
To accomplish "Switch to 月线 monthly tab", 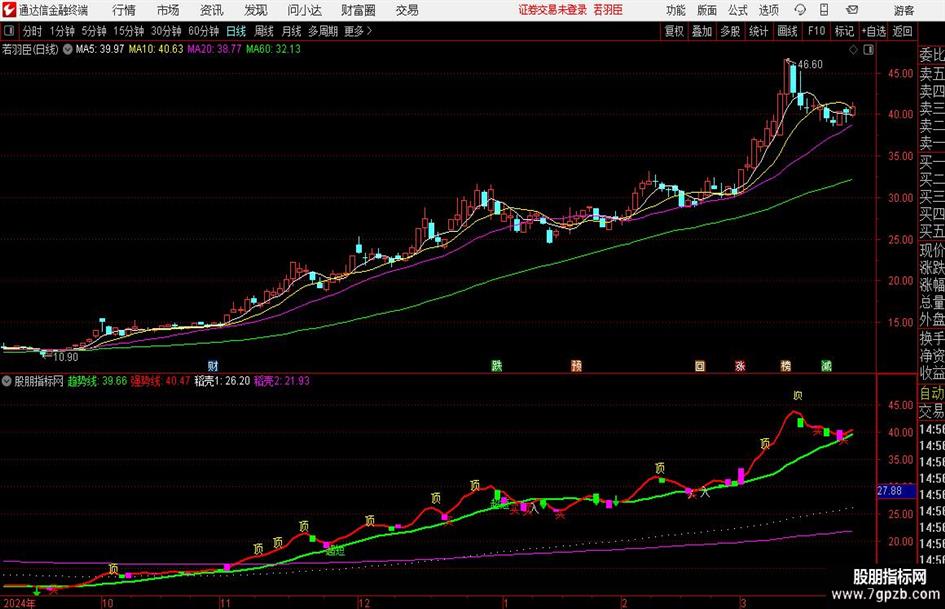I will (292, 31).
